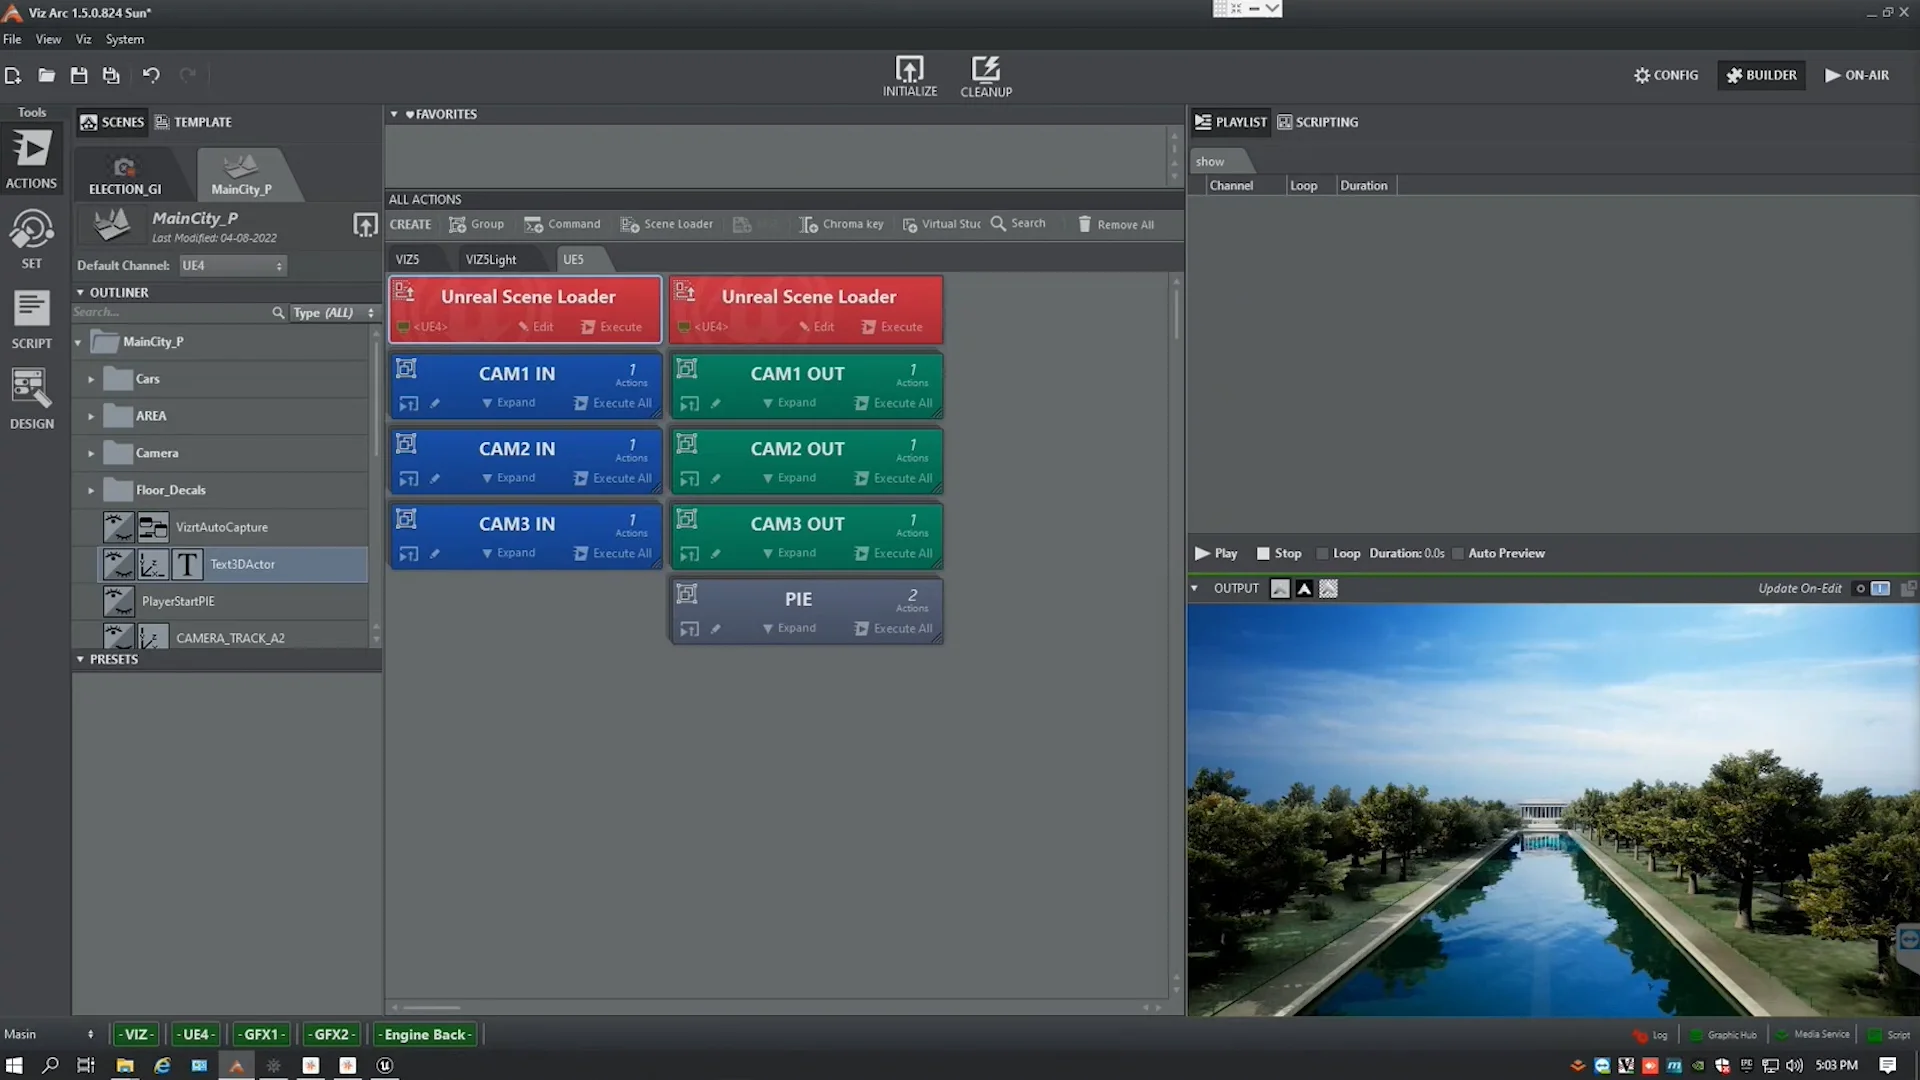Select the checkered transparency background swatch for output
Viewport: 1920px width, 1080px height.
pos(1328,589)
